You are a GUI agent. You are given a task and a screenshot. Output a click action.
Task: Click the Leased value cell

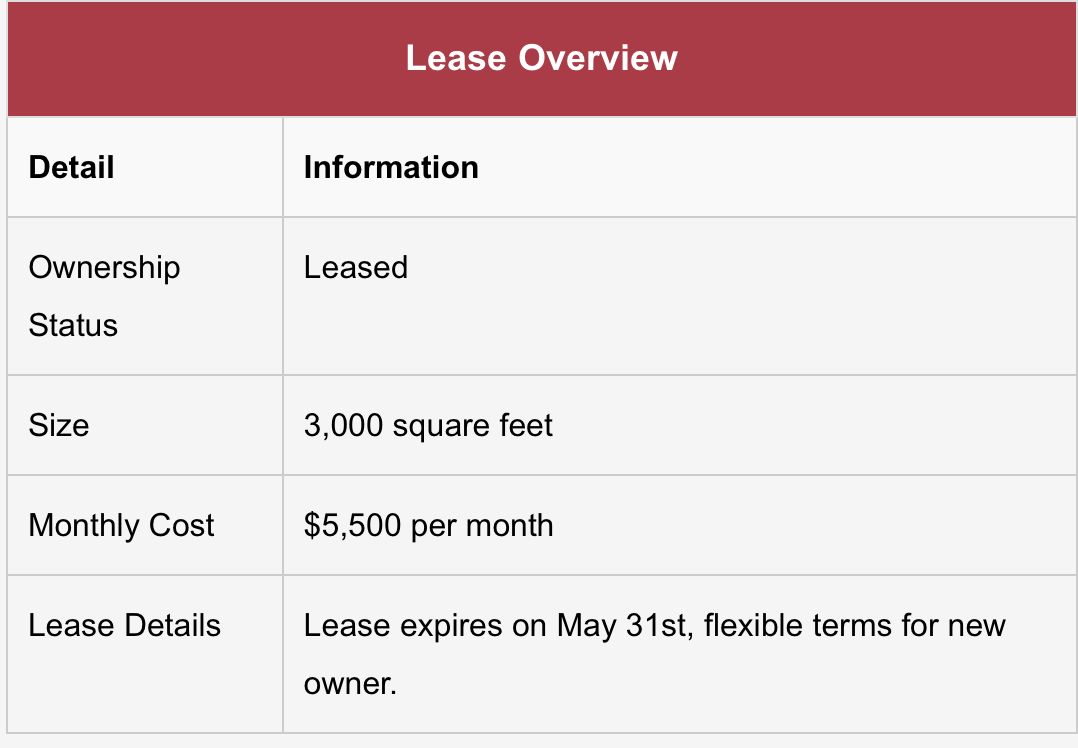(x=356, y=268)
